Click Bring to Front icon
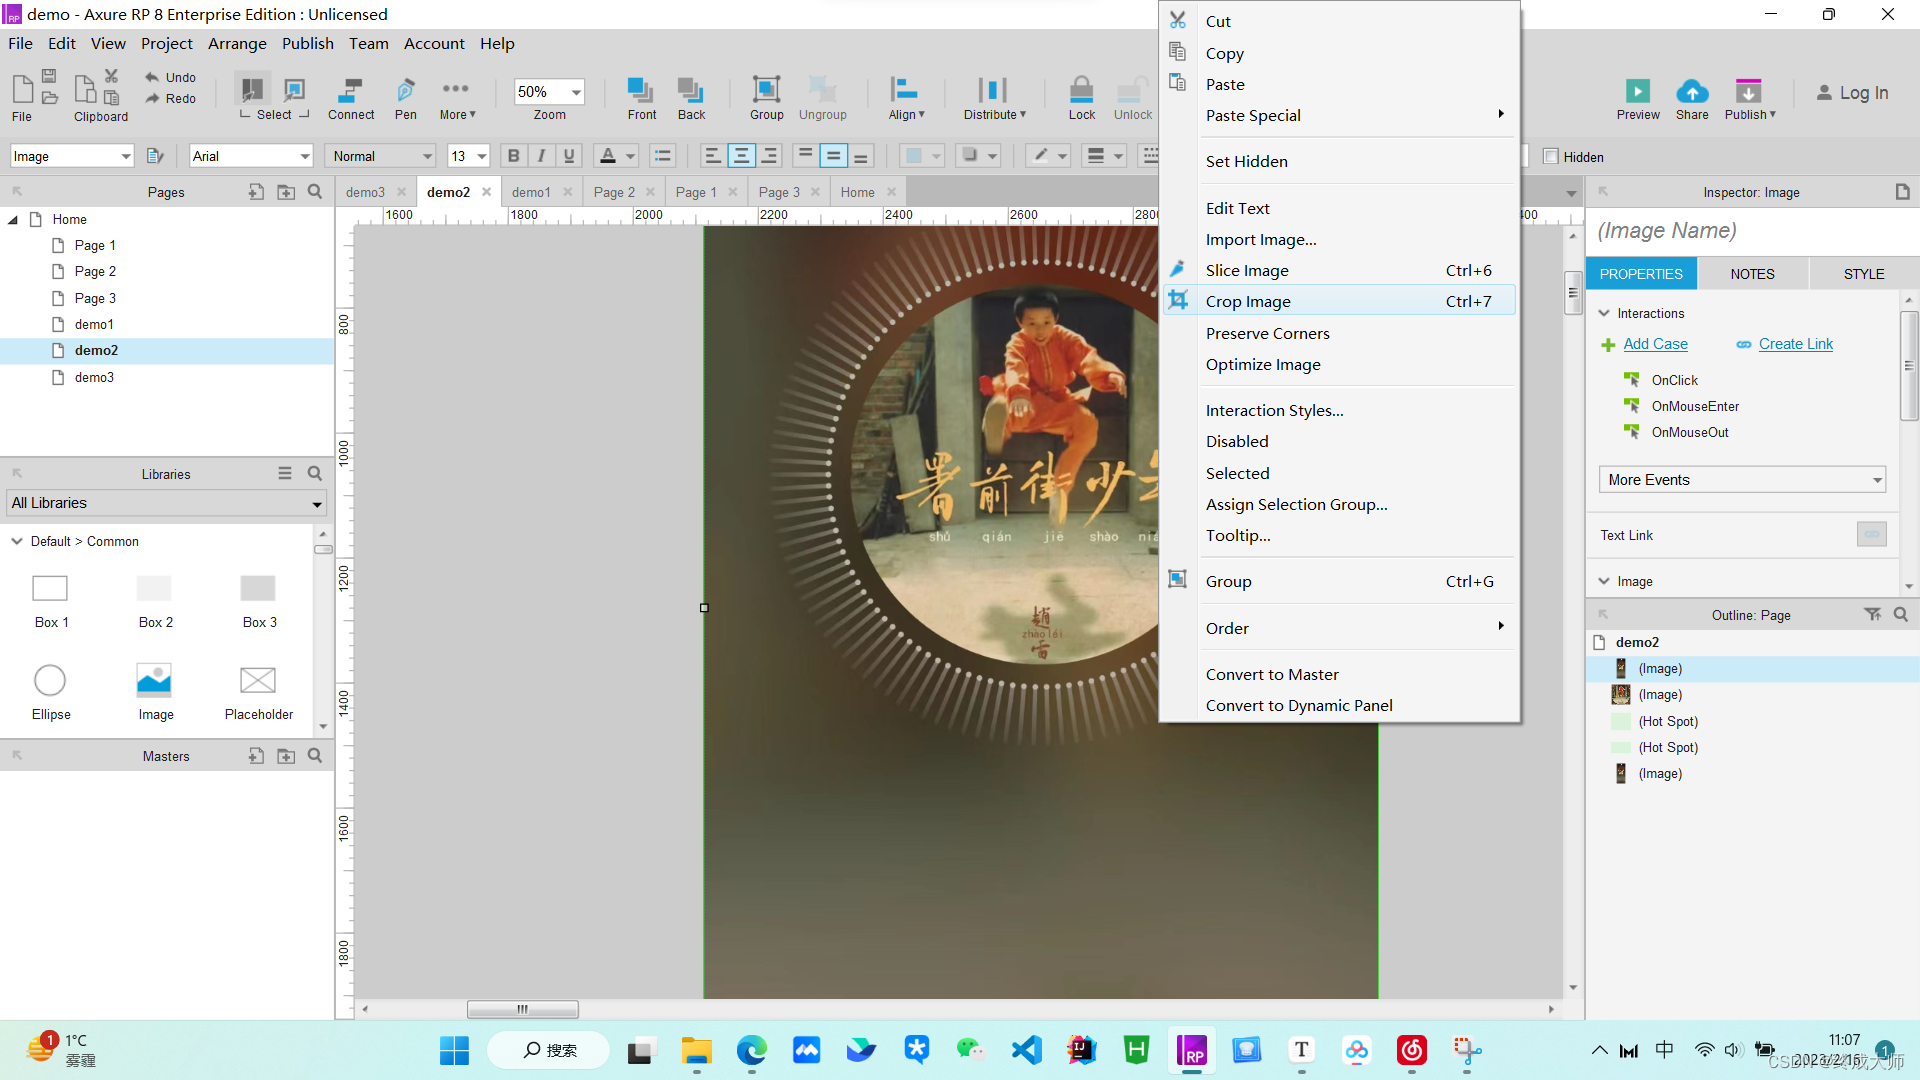The image size is (1920, 1080). point(641,91)
